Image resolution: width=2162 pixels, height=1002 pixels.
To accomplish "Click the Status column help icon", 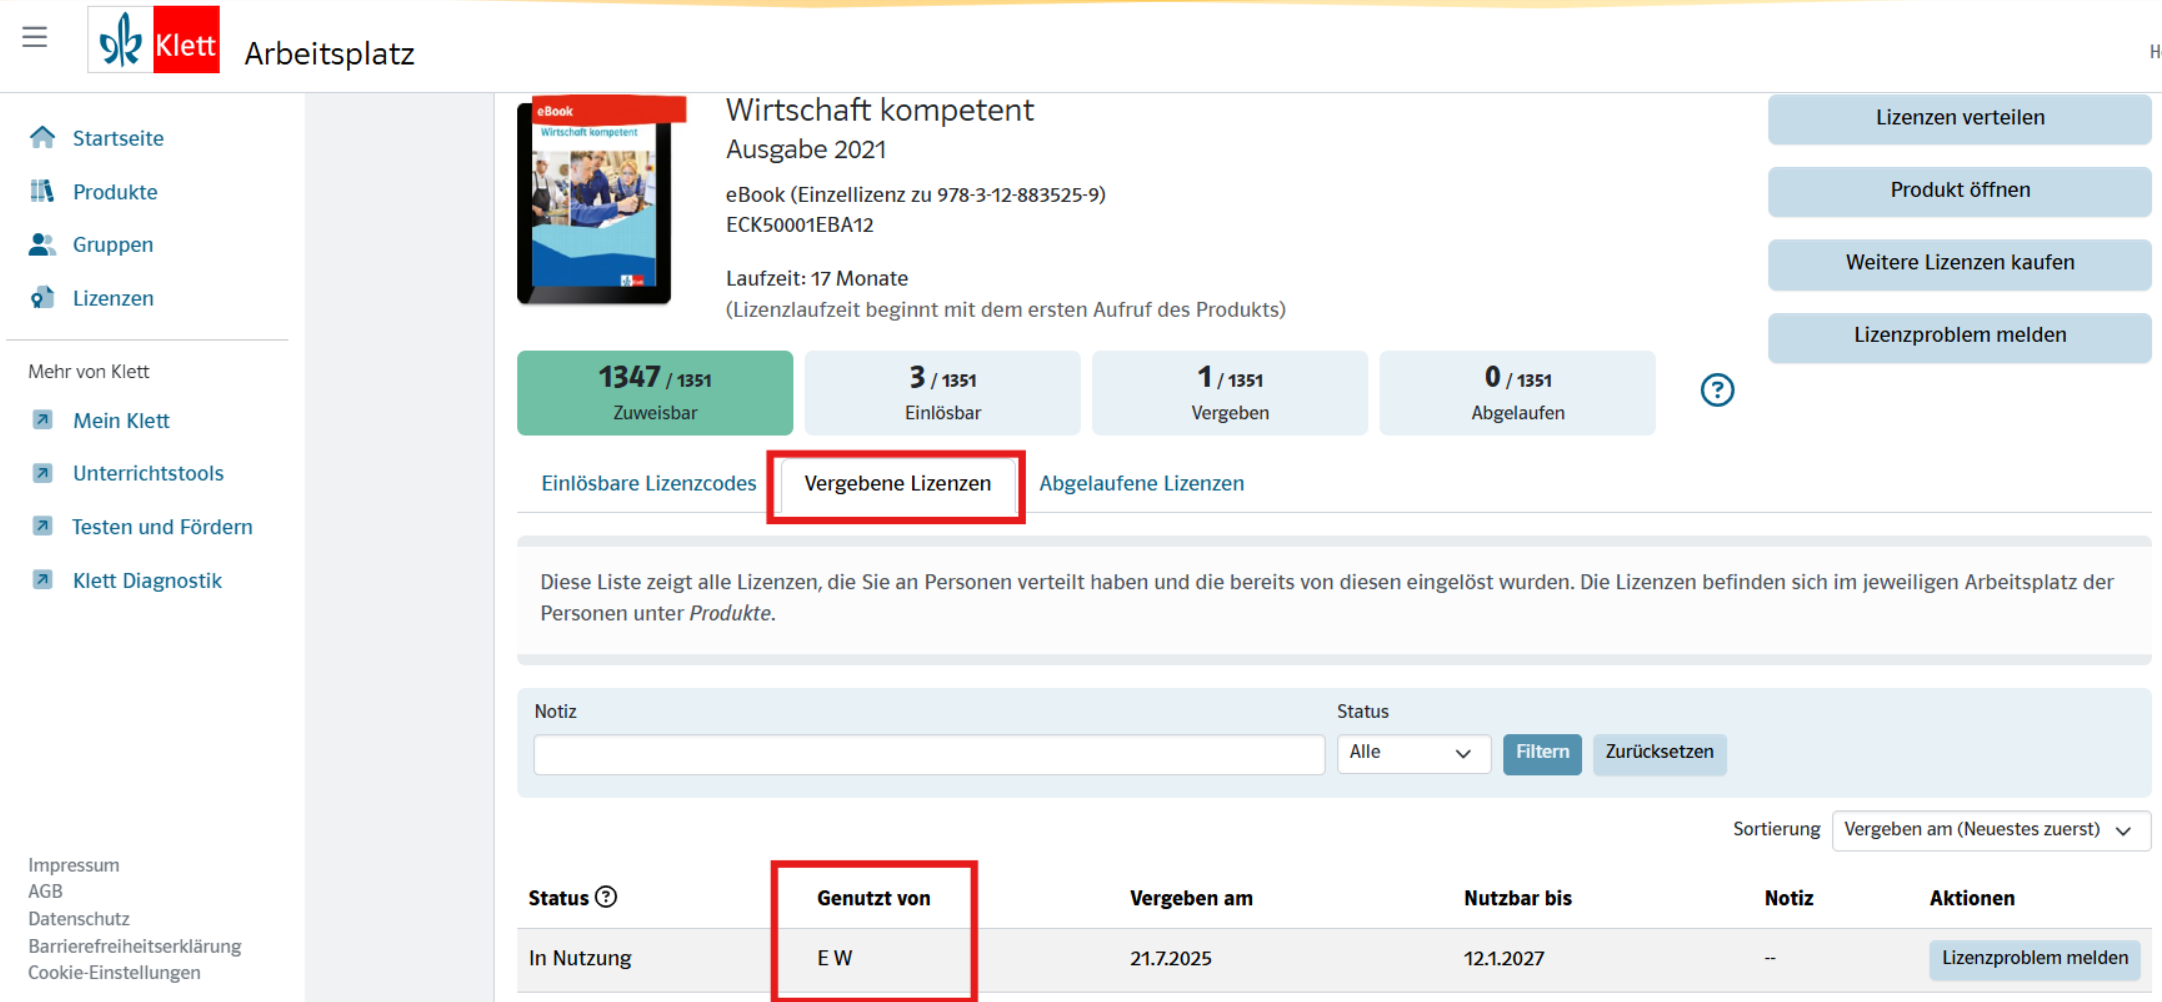I will 606,897.
